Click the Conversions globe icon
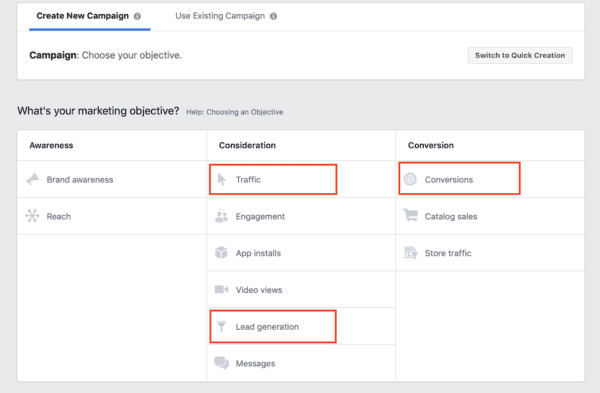The height and width of the screenshot is (393, 600). [410, 179]
